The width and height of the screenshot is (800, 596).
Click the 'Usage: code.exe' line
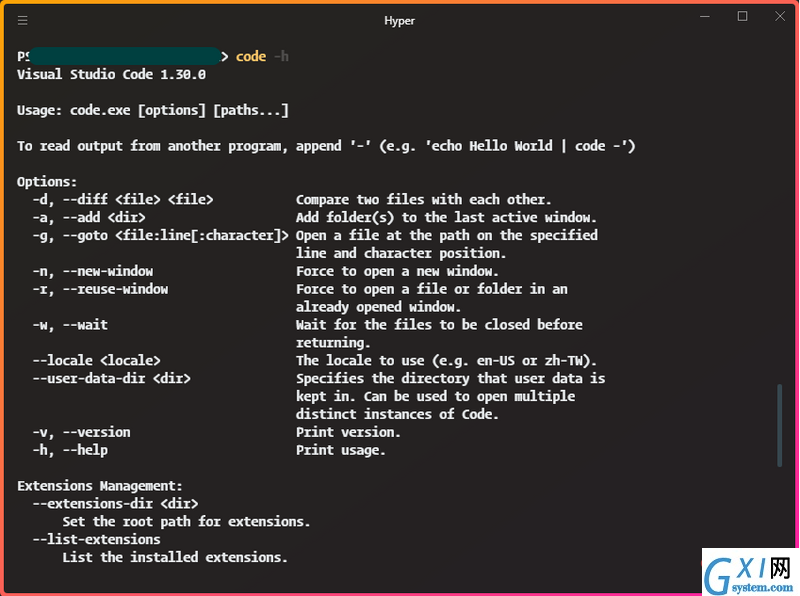[153, 110]
